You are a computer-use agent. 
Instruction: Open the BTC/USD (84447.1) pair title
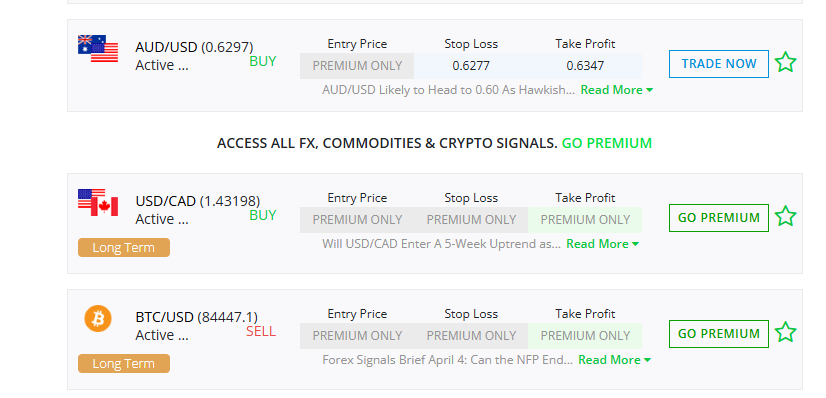click(196, 317)
